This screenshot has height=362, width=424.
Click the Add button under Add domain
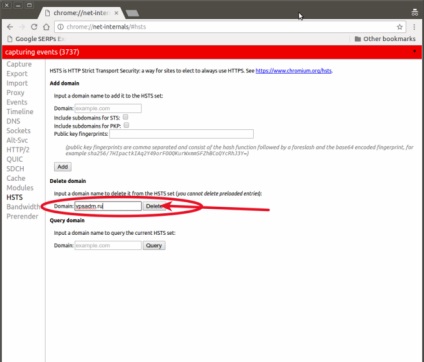tap(63, 167)
